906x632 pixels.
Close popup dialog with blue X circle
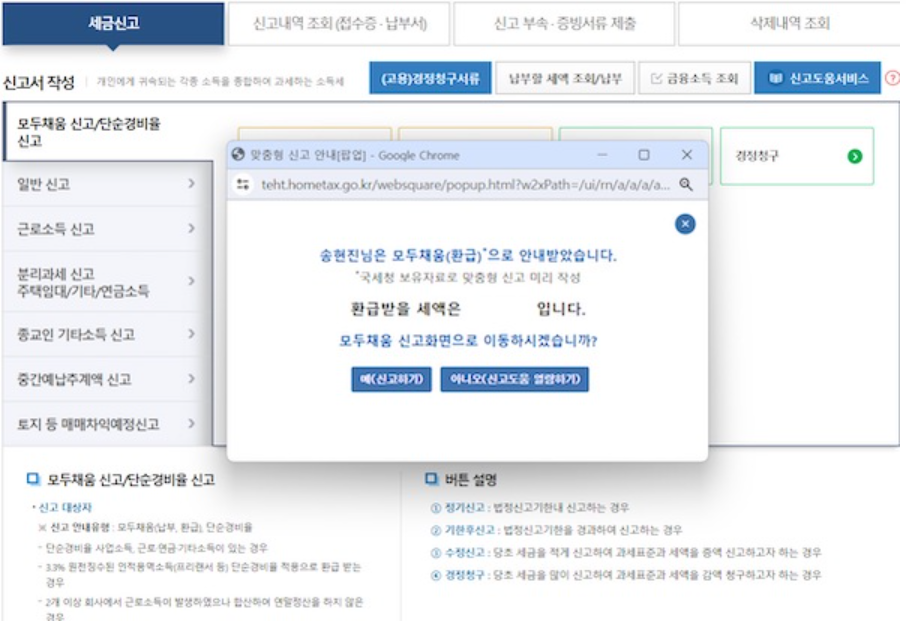point(685,224)
